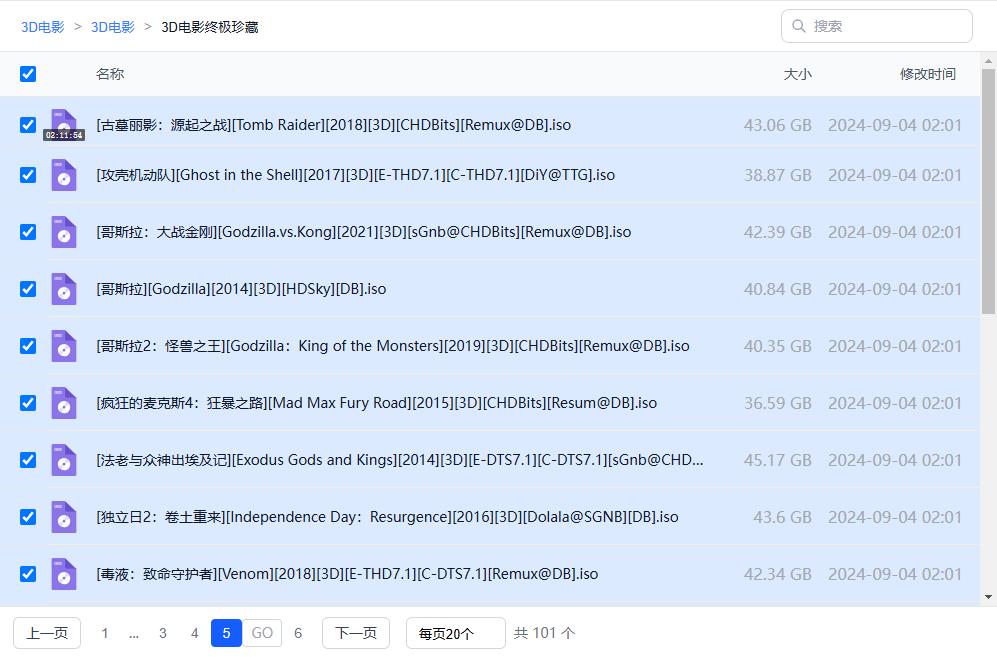997x657 pixels.
Task: Click the Venom 2018 ISO file icon
Action: (x=64, y=574)
